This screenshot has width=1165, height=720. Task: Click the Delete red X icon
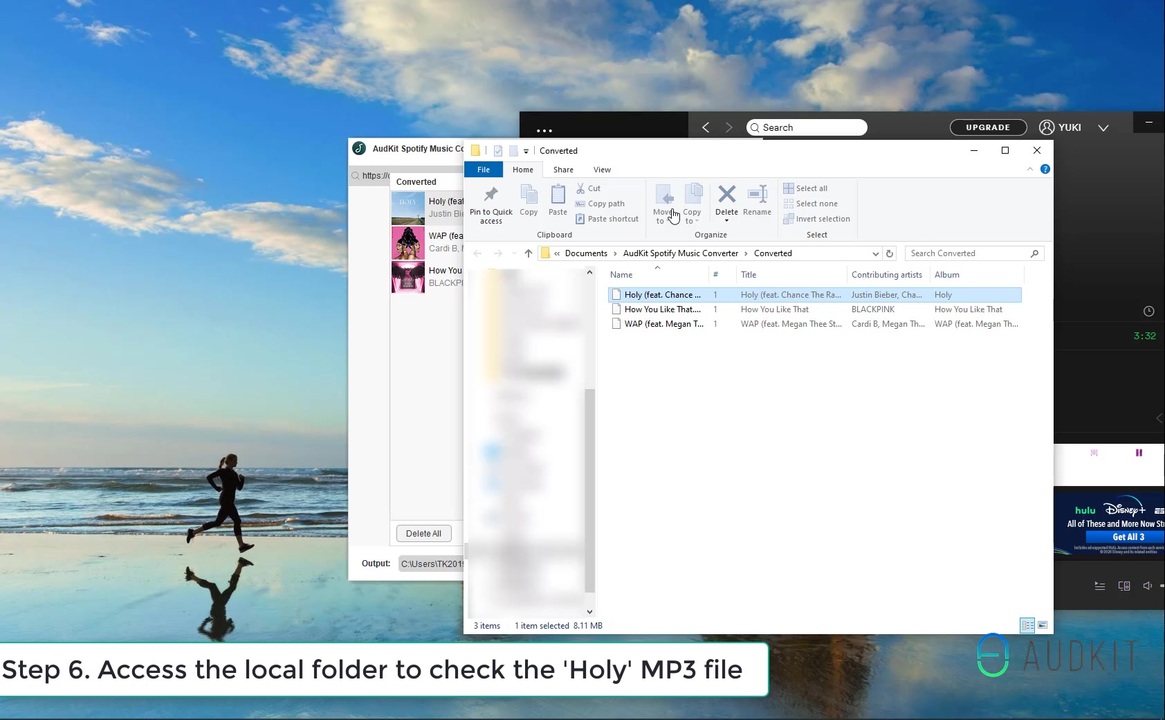[x=727, y=194]
